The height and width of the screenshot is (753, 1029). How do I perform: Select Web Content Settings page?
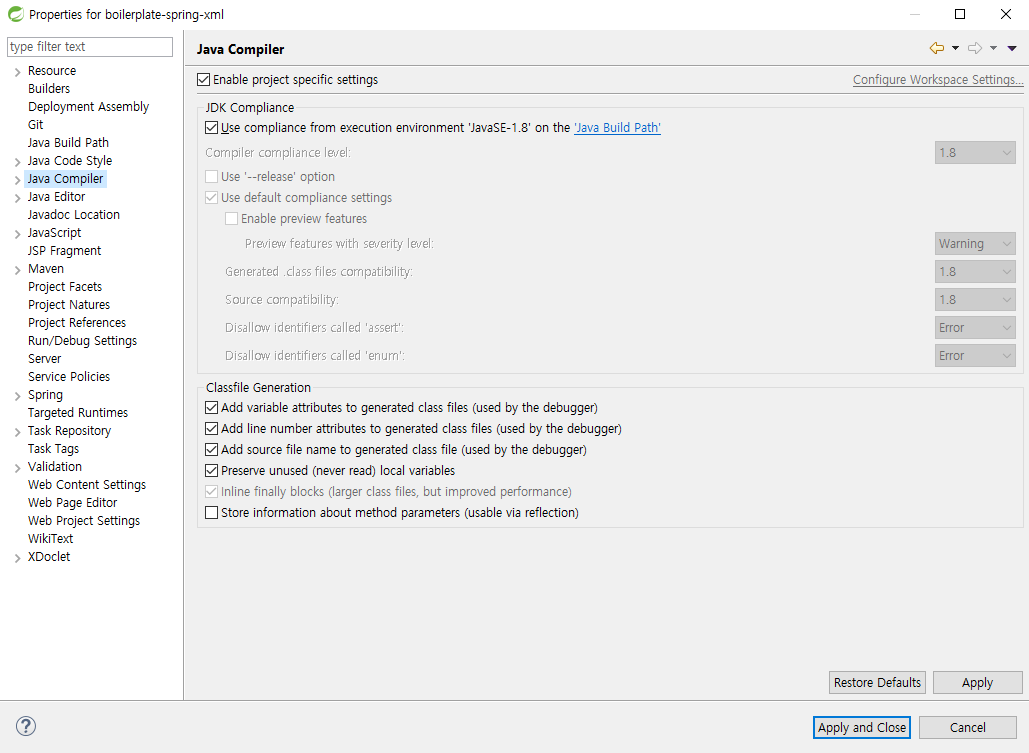(87, 484)
